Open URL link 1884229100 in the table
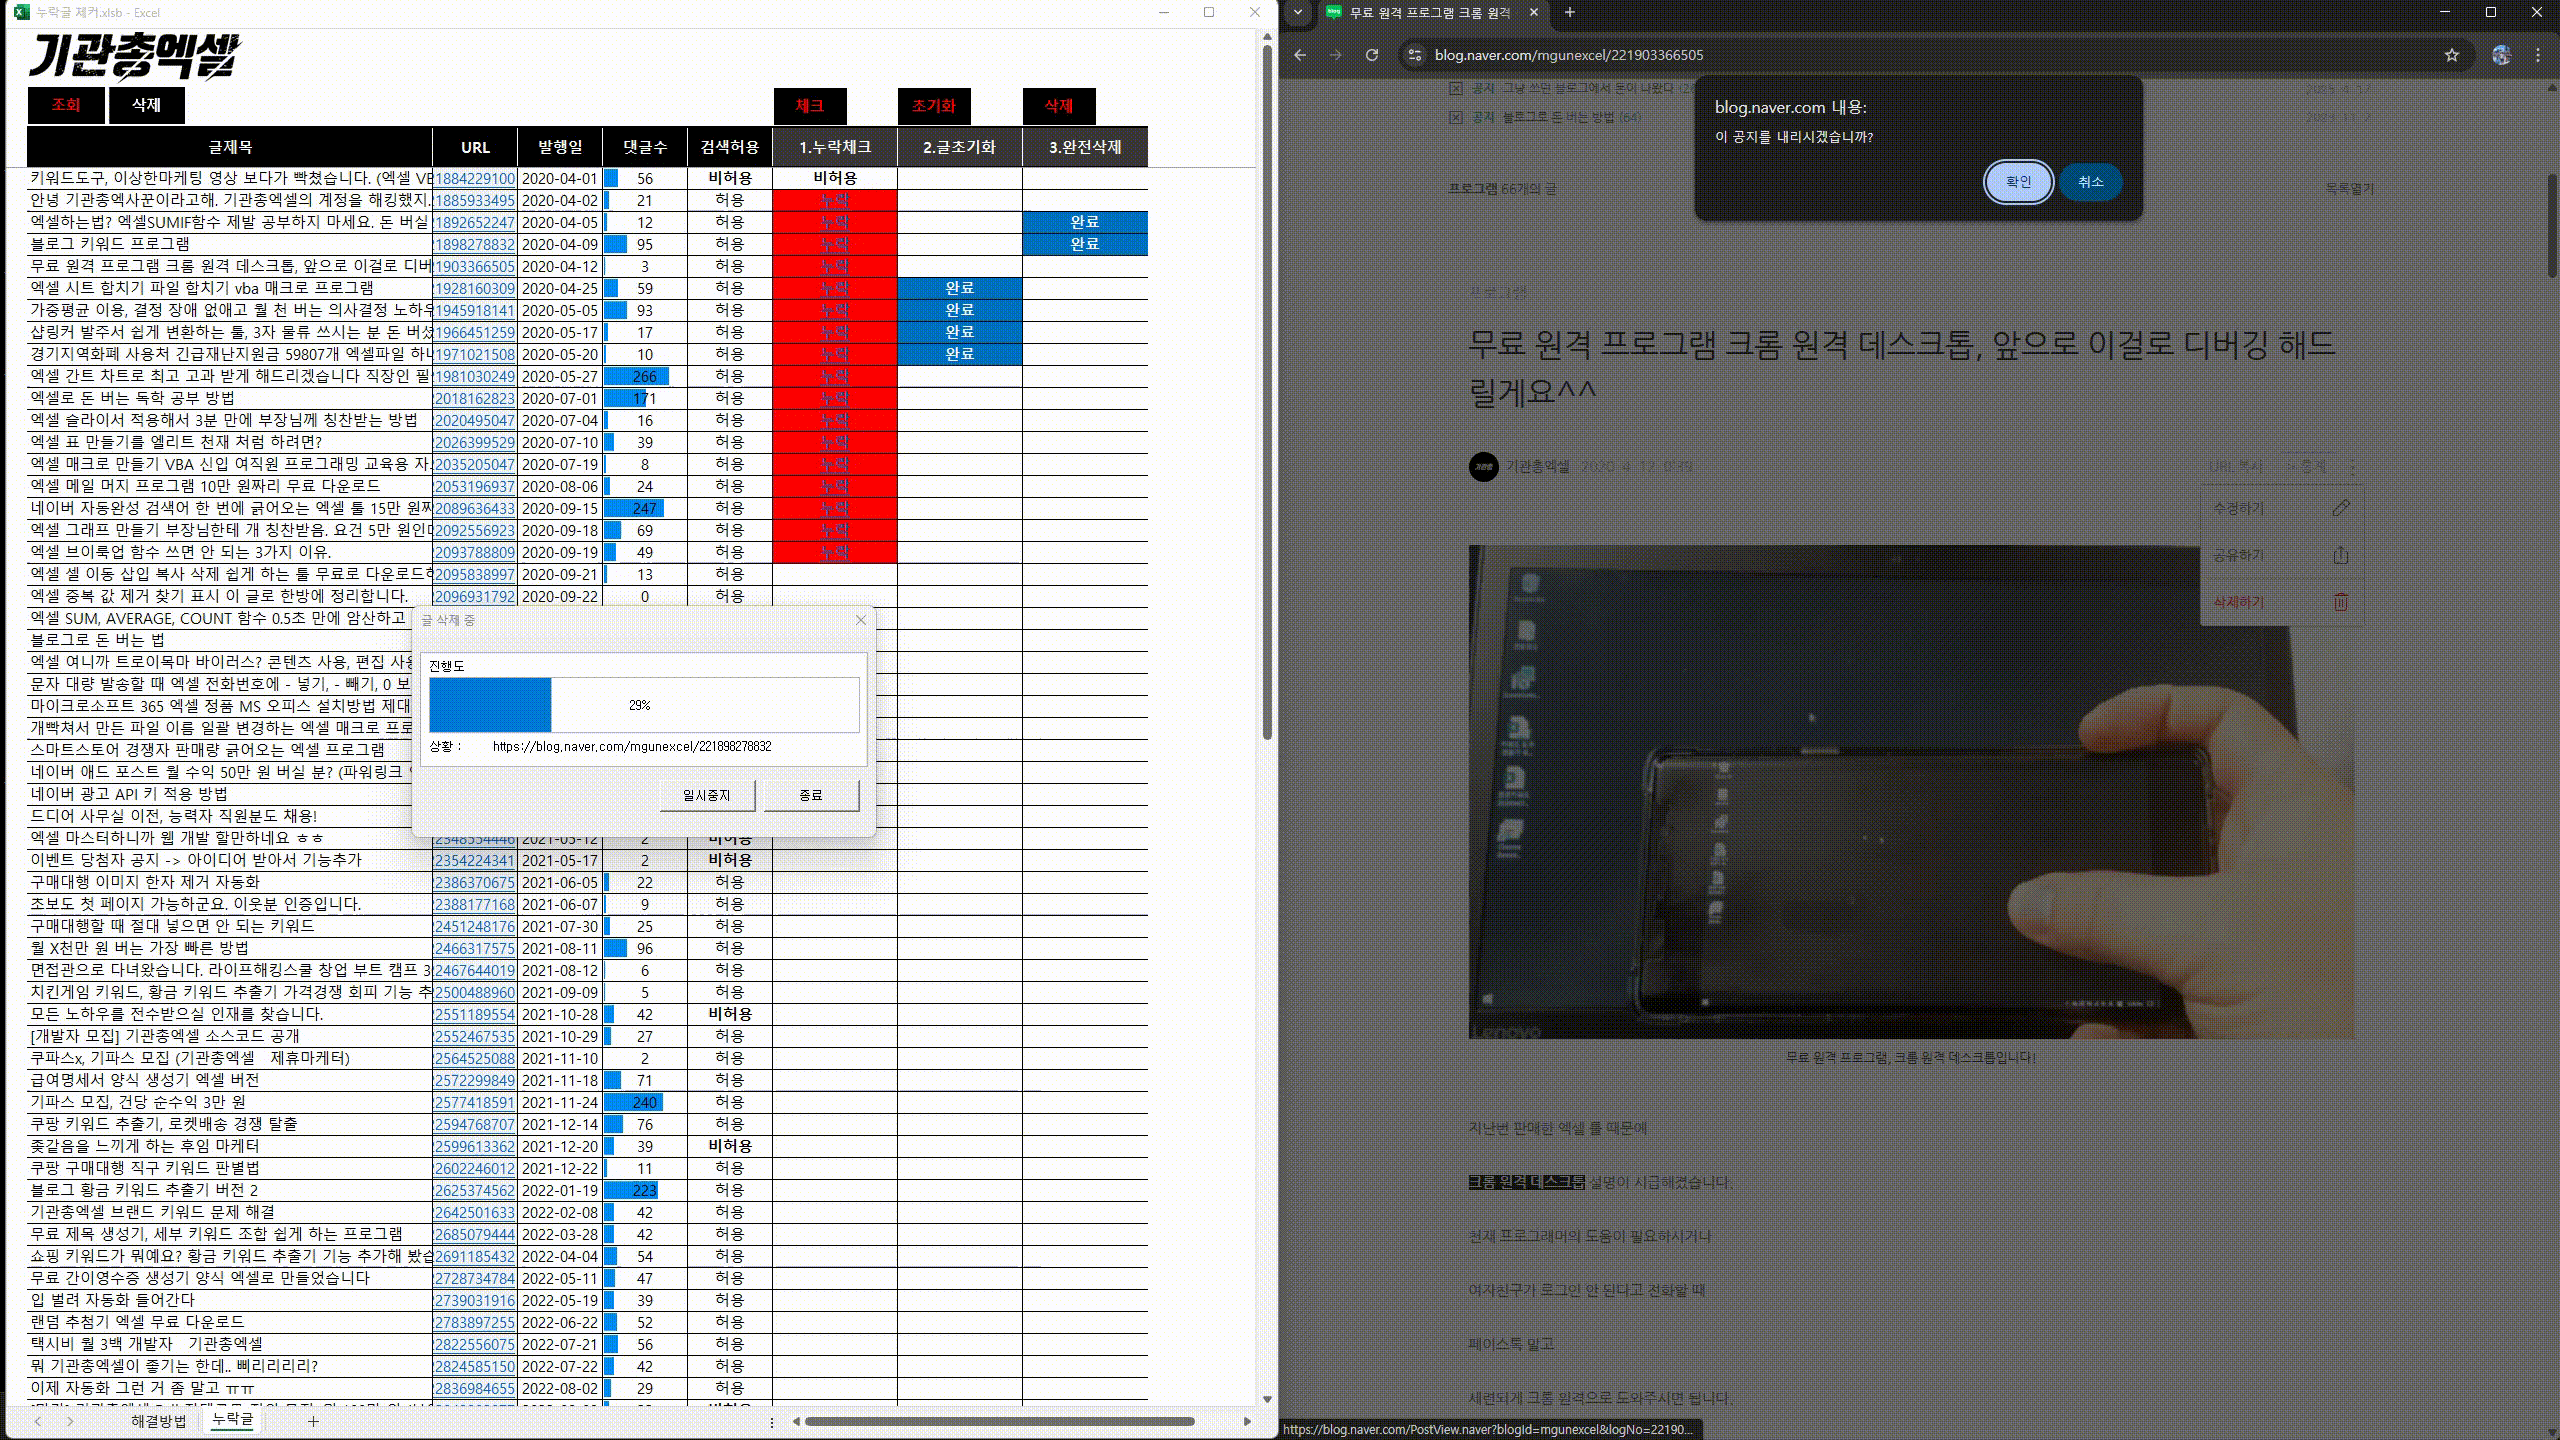Screen dimensions: 2560x1440 pyautogui.click(x=475, y=179)
